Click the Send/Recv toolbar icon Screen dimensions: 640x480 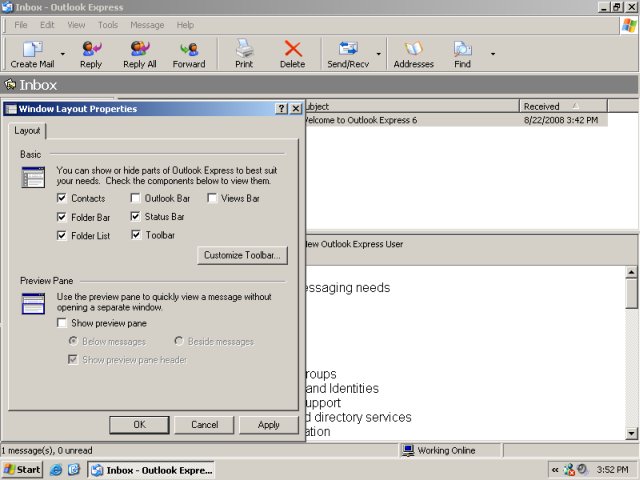pos(348,49)
